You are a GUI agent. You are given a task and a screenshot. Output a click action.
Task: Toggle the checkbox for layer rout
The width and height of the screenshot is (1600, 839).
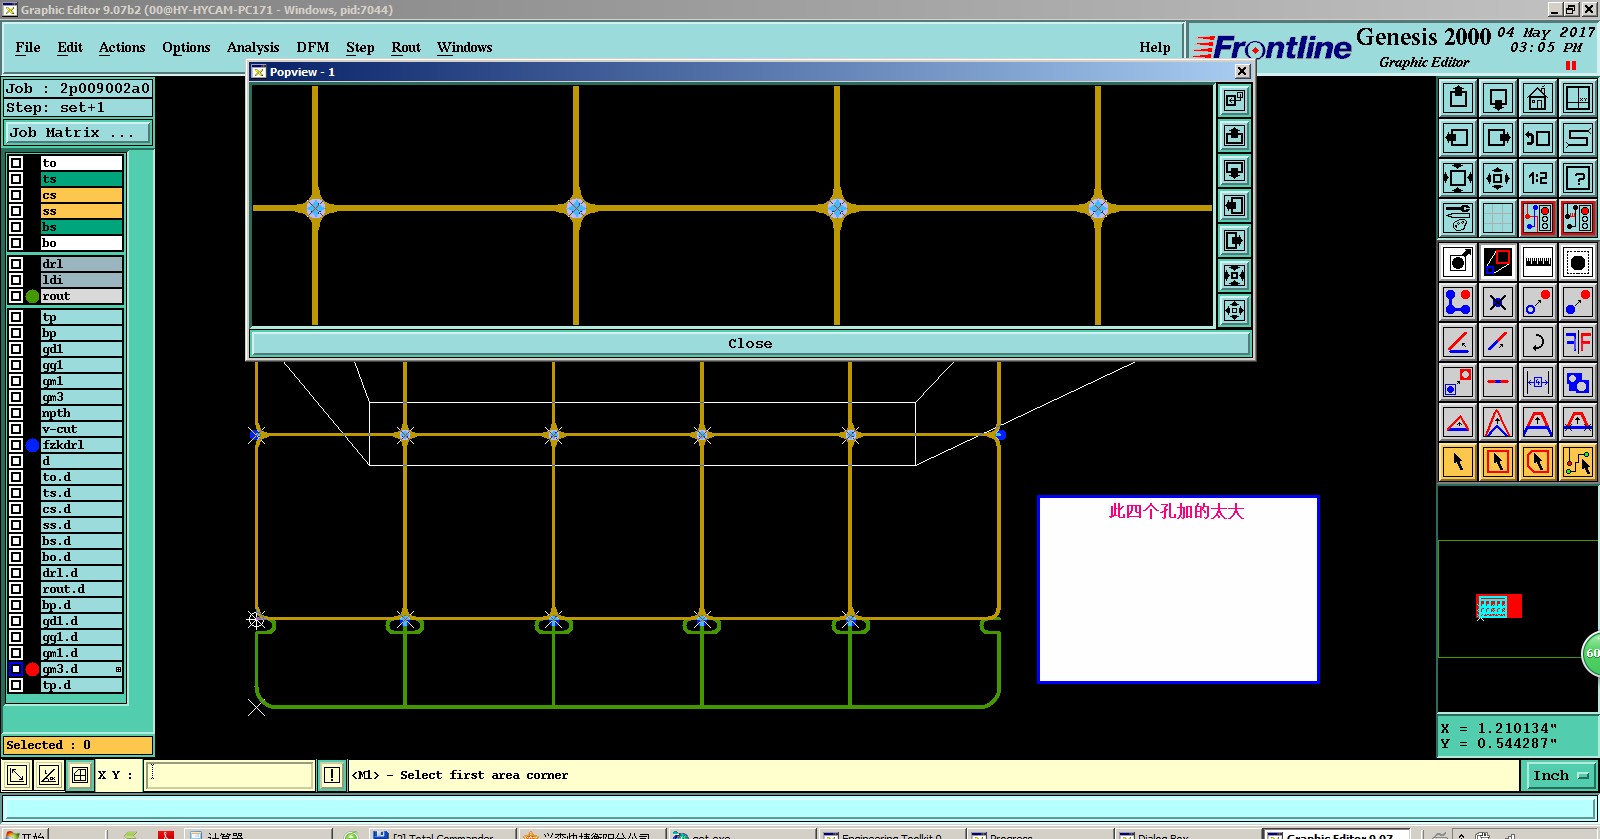16,296
